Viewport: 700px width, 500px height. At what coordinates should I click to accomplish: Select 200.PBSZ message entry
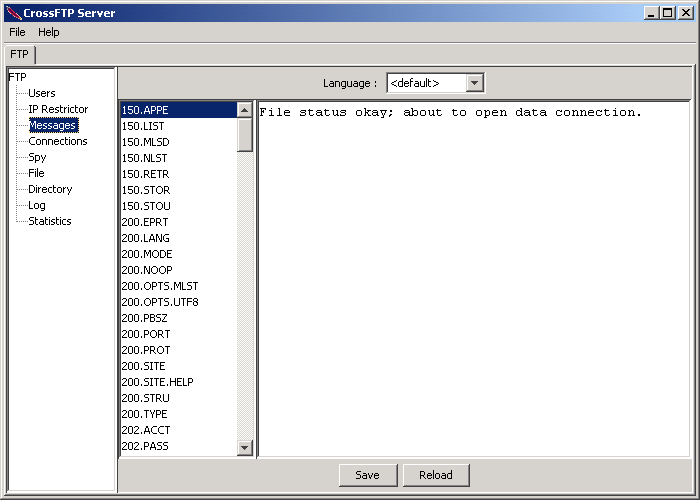[x=179, y=318]
